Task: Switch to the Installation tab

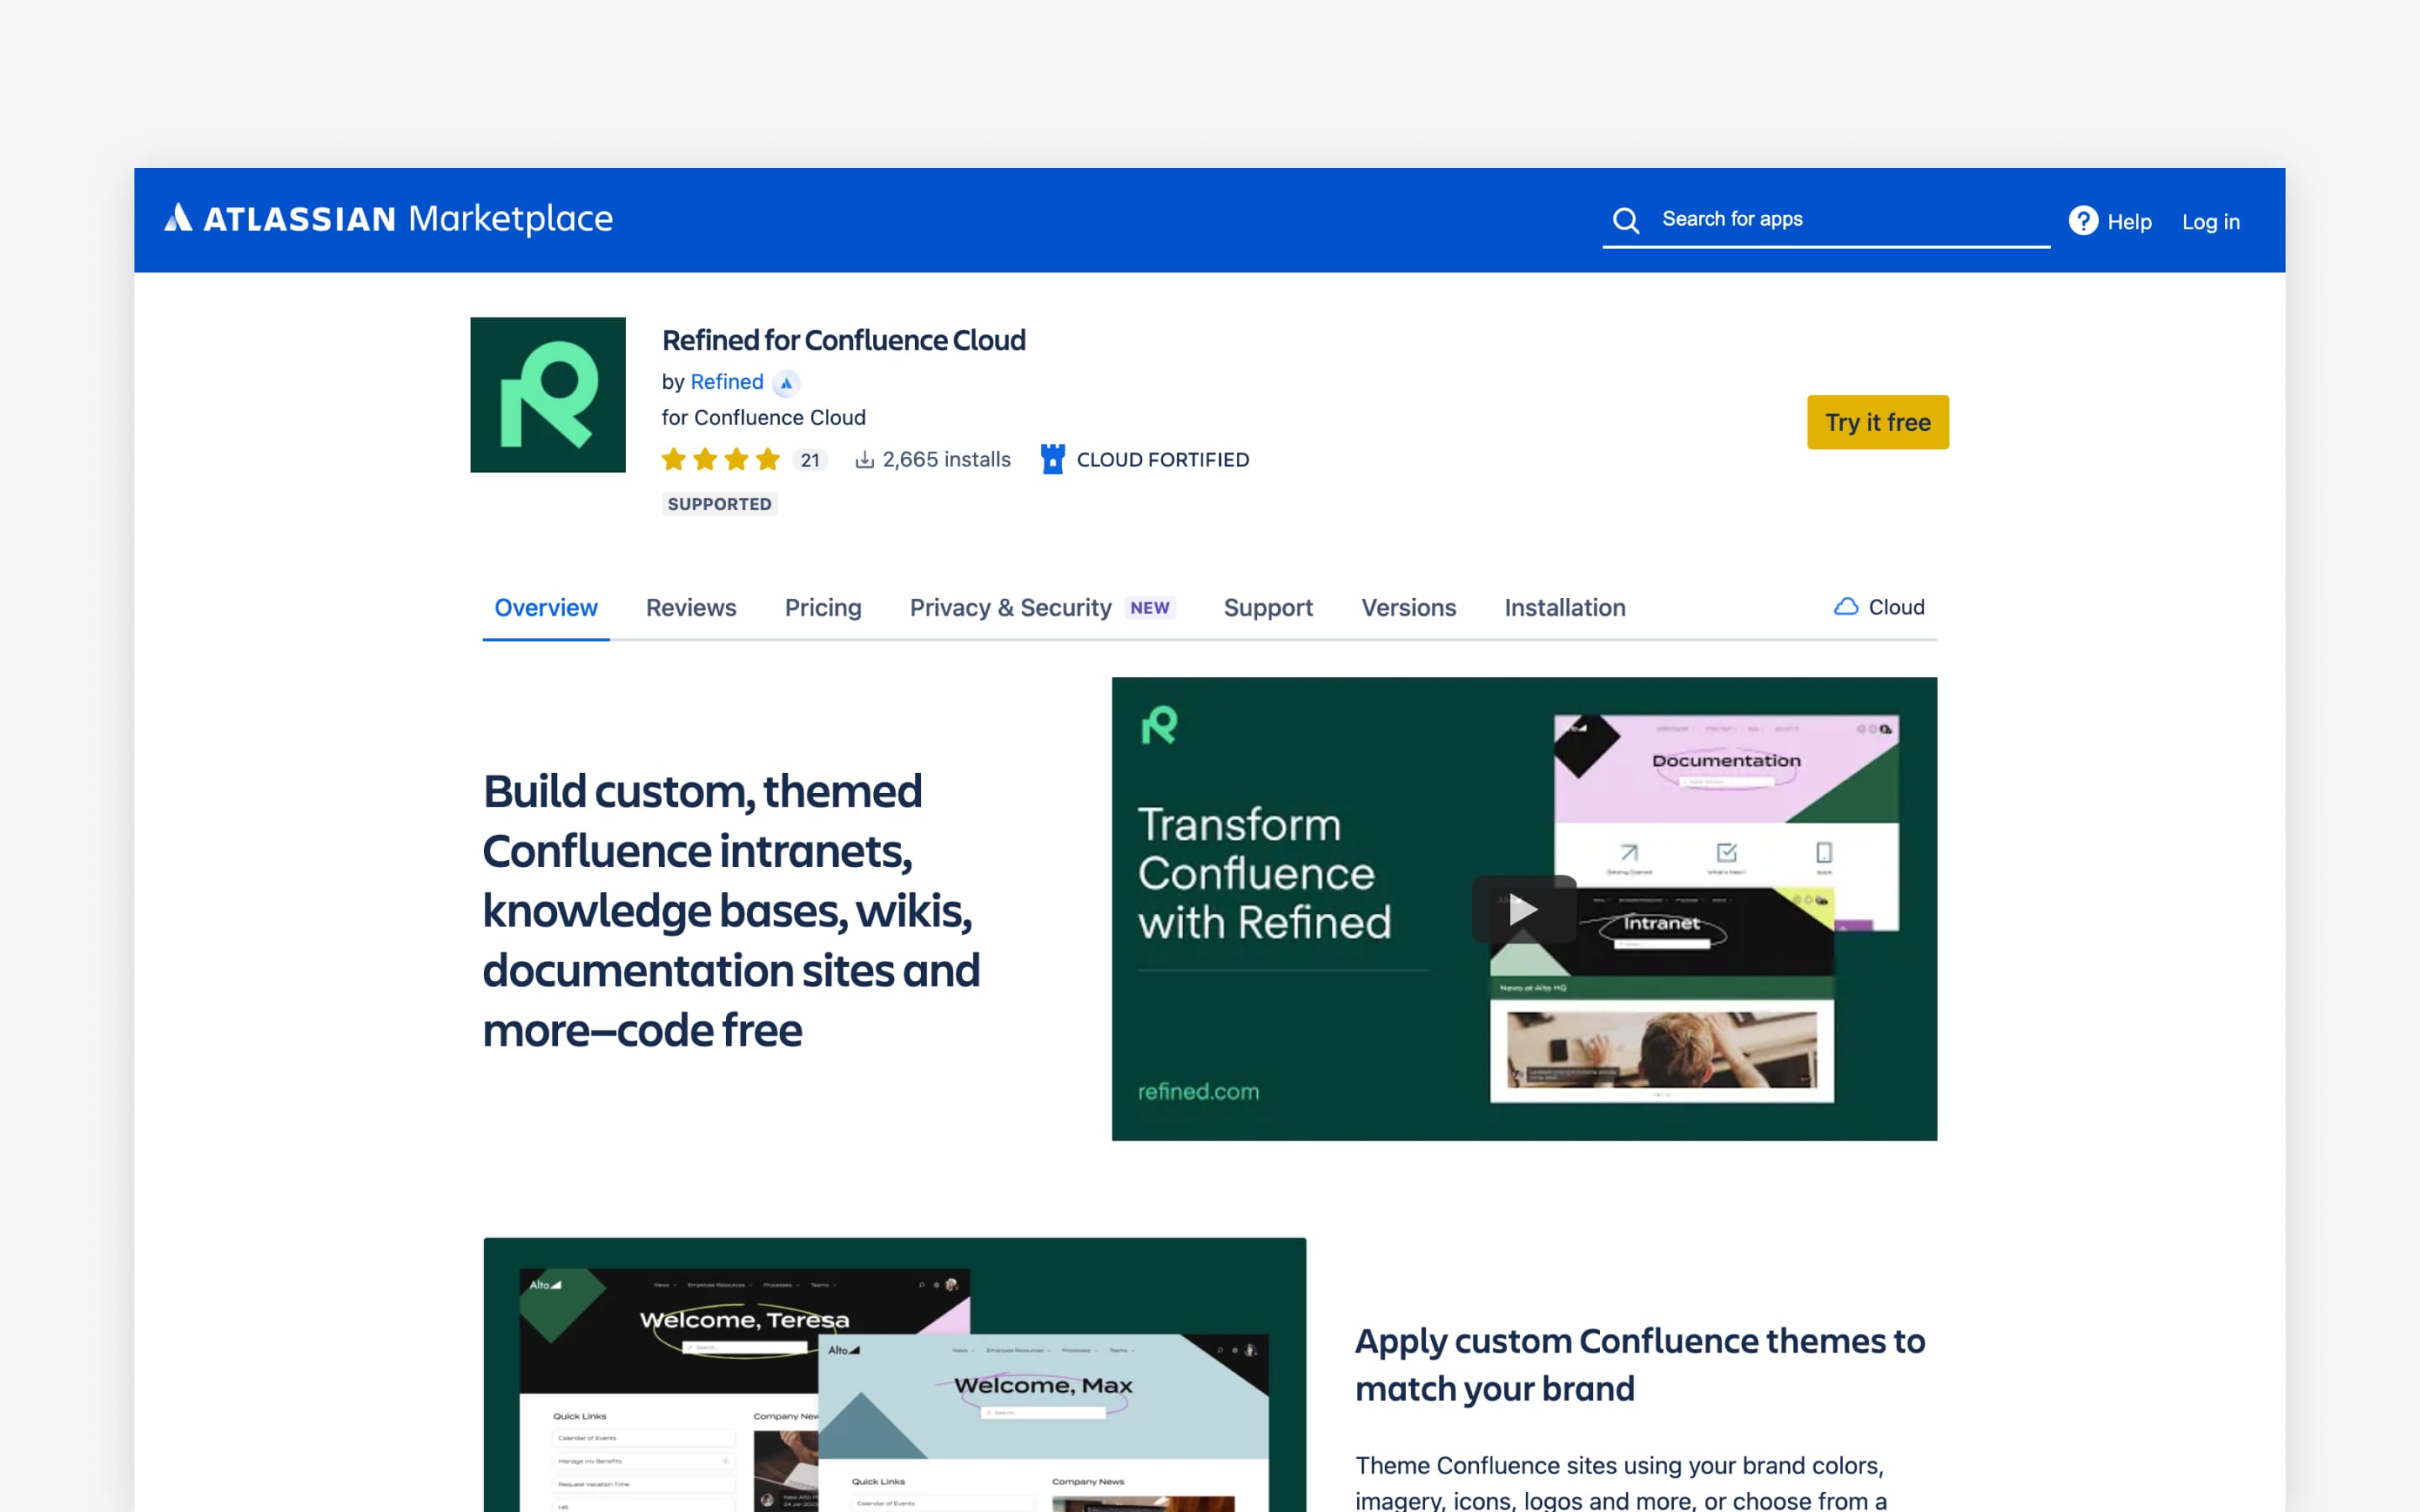Action: 1563,607
